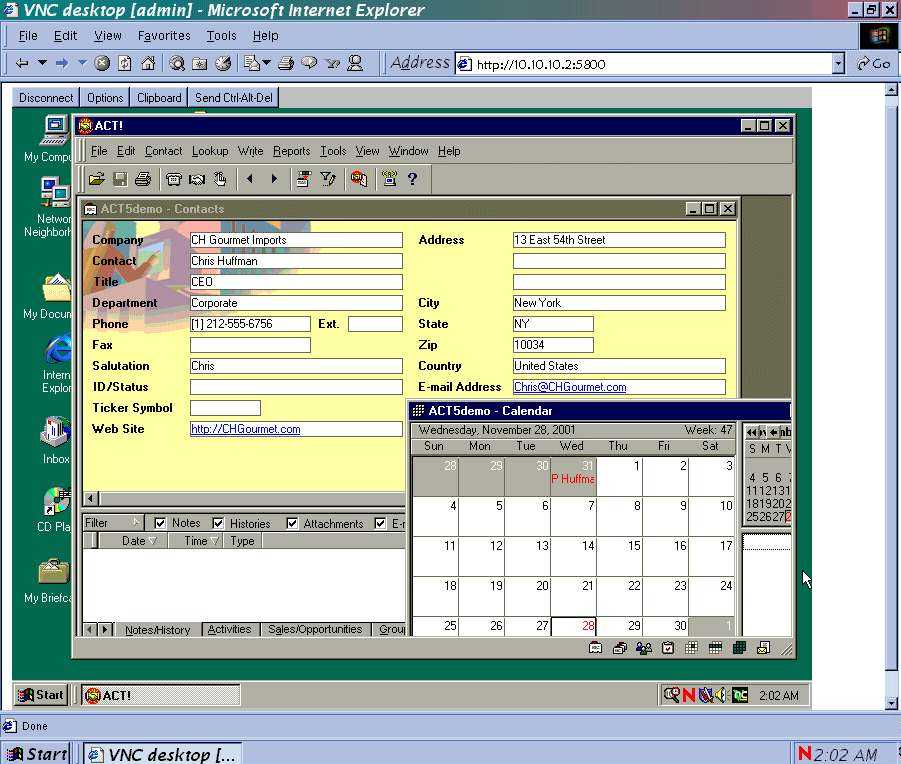Click the Go button next to address bar
The image size is (901, 764).
873,63
